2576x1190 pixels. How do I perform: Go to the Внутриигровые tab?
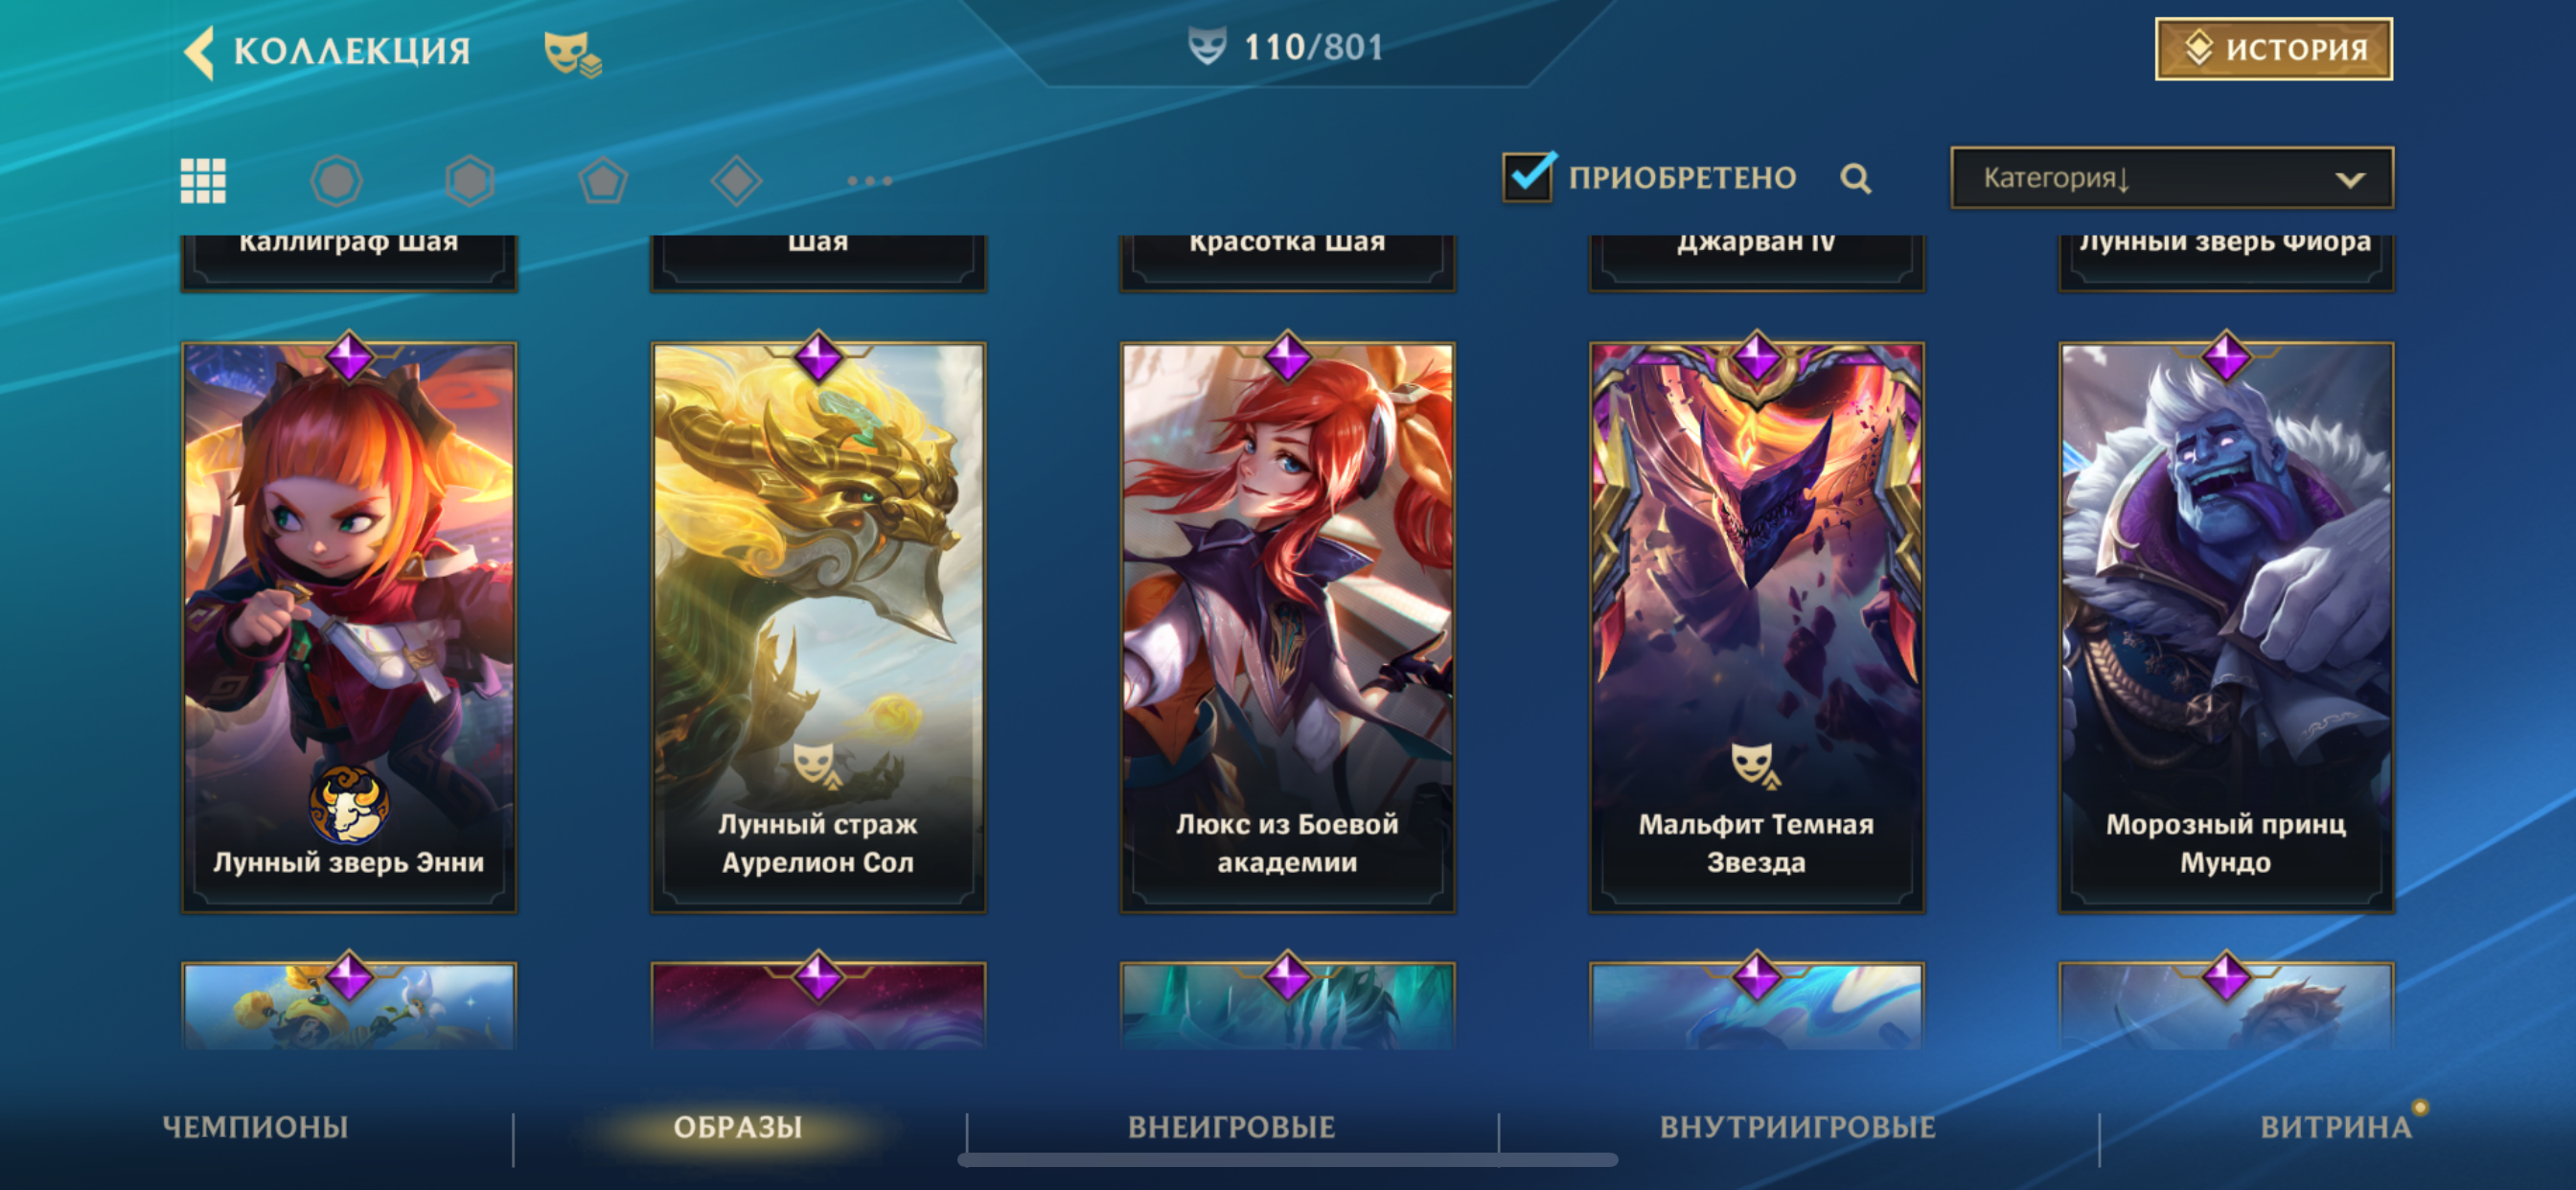coord(1798,1127)
